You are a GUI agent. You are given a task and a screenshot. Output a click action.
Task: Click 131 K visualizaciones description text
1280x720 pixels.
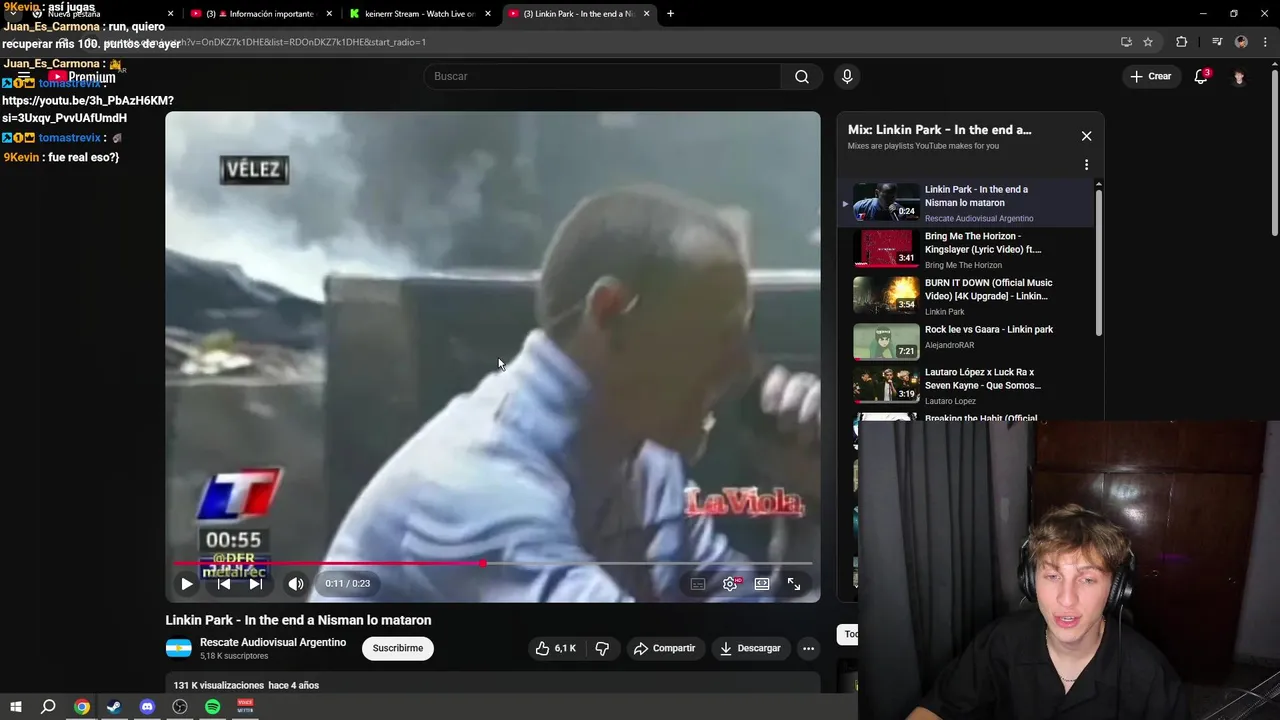click(246, 685)
